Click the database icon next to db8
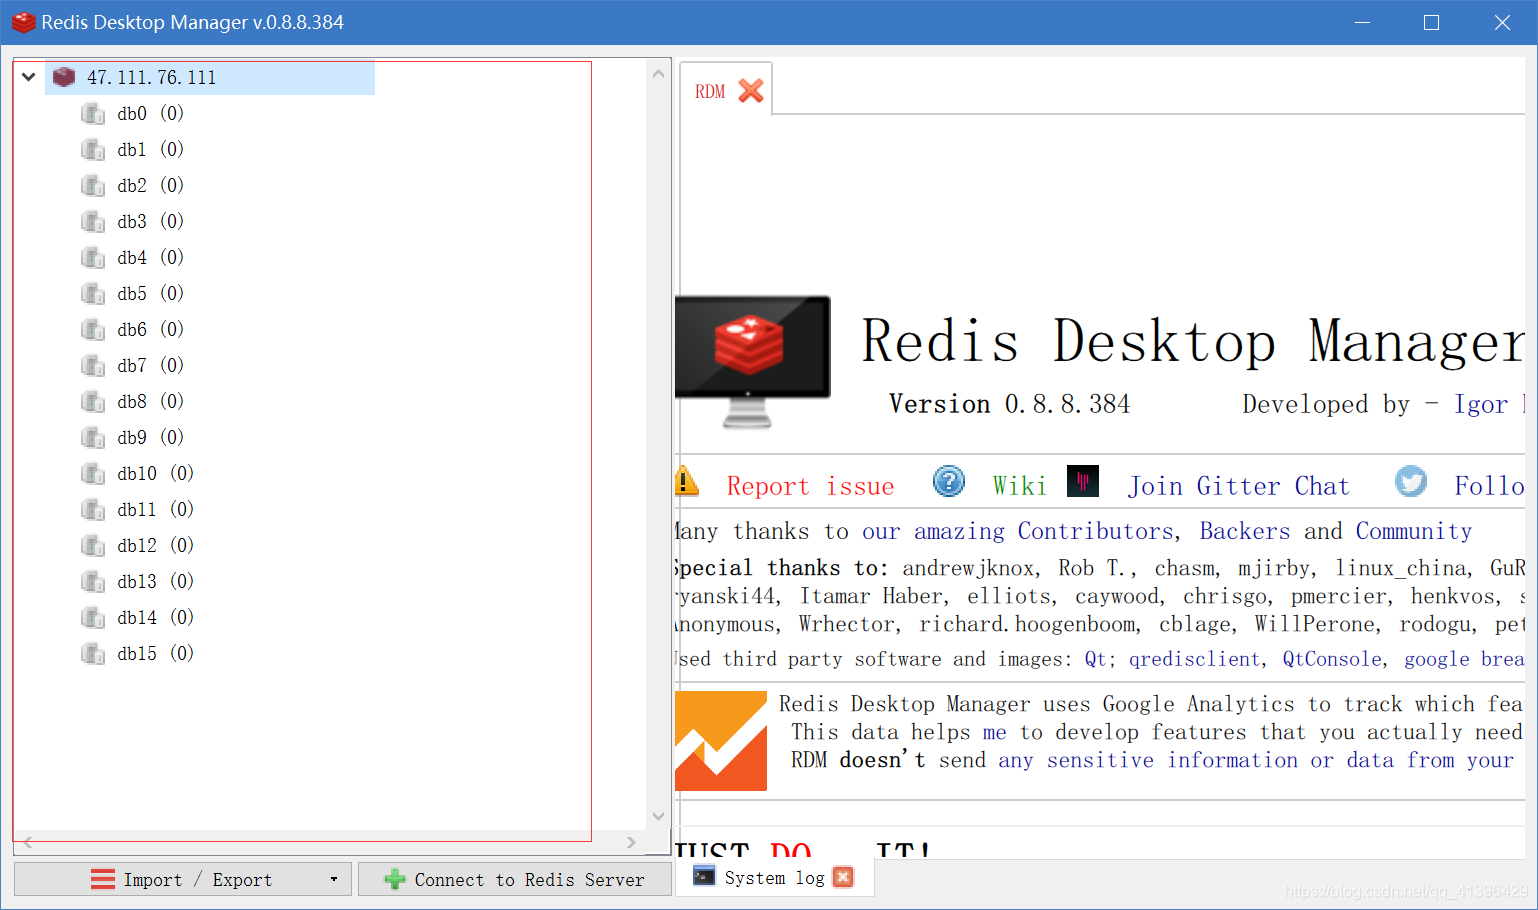Screen dimensions: 1538x910 click(93, 402)
